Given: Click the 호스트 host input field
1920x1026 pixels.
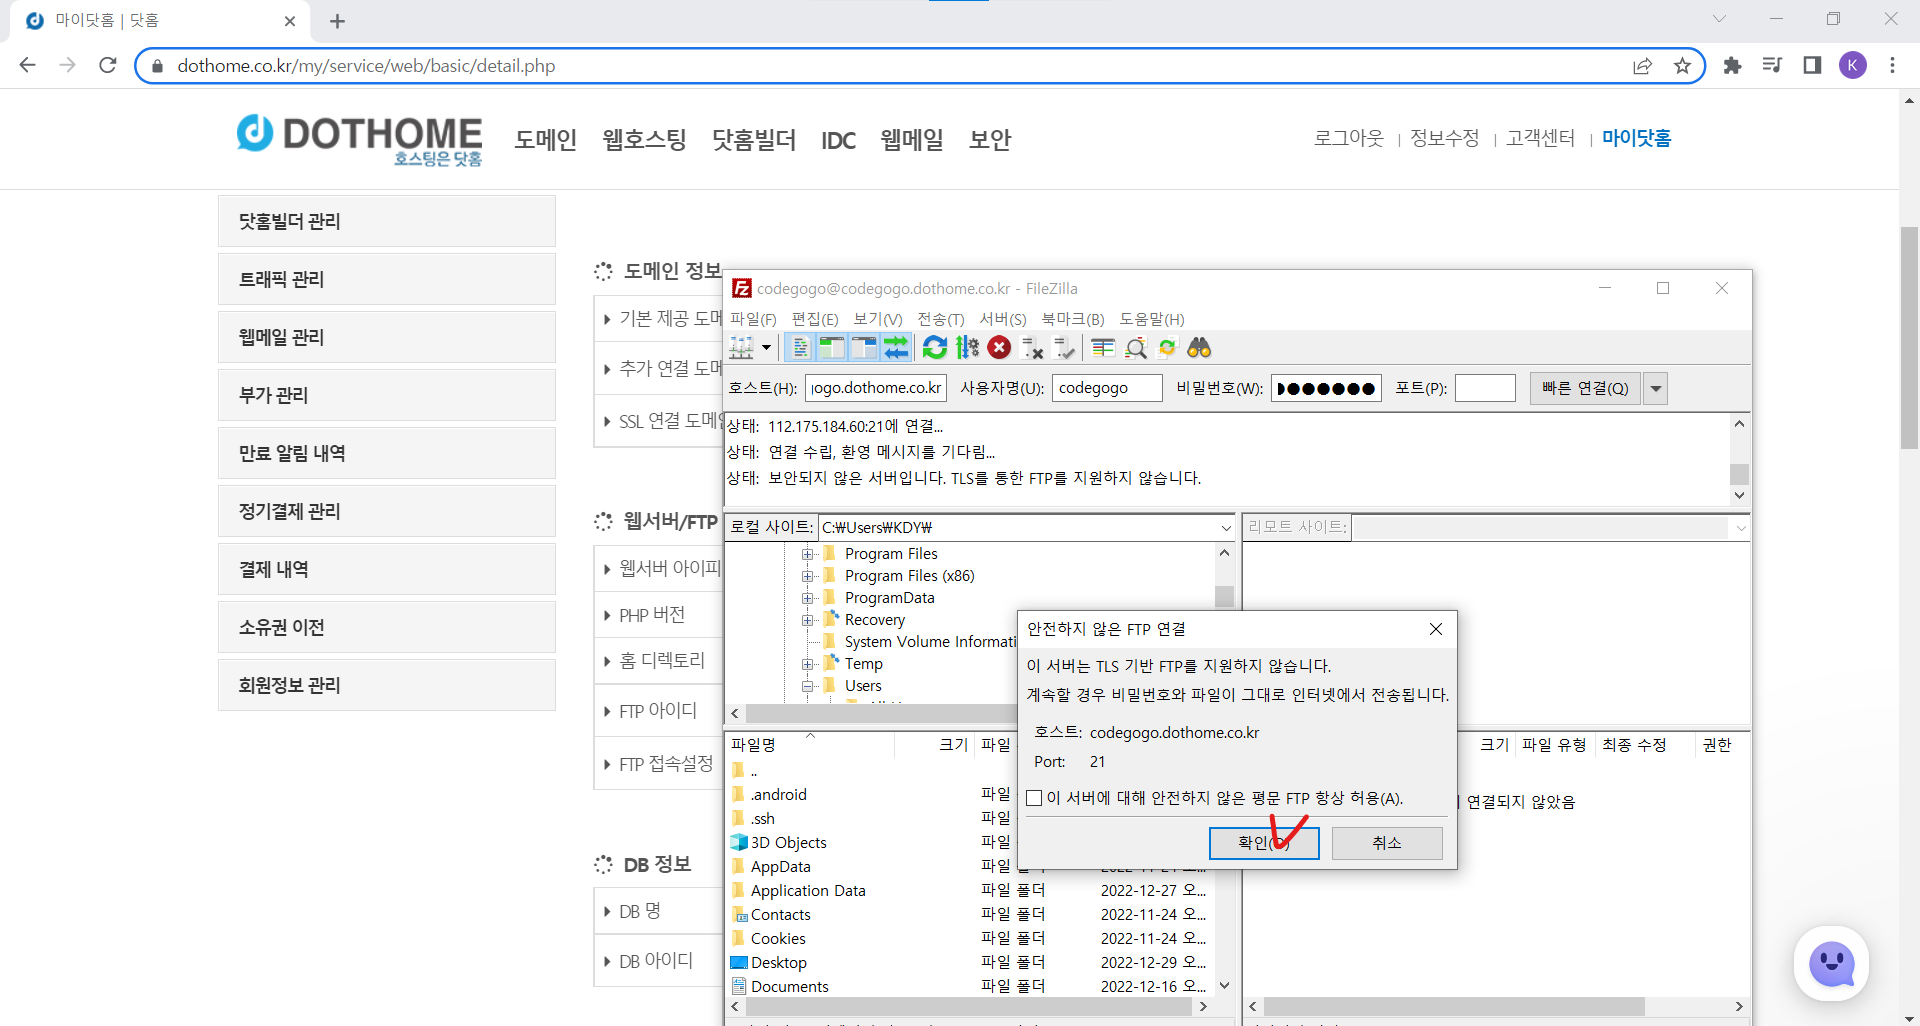Looking at the screenshot, I should 875,388.
